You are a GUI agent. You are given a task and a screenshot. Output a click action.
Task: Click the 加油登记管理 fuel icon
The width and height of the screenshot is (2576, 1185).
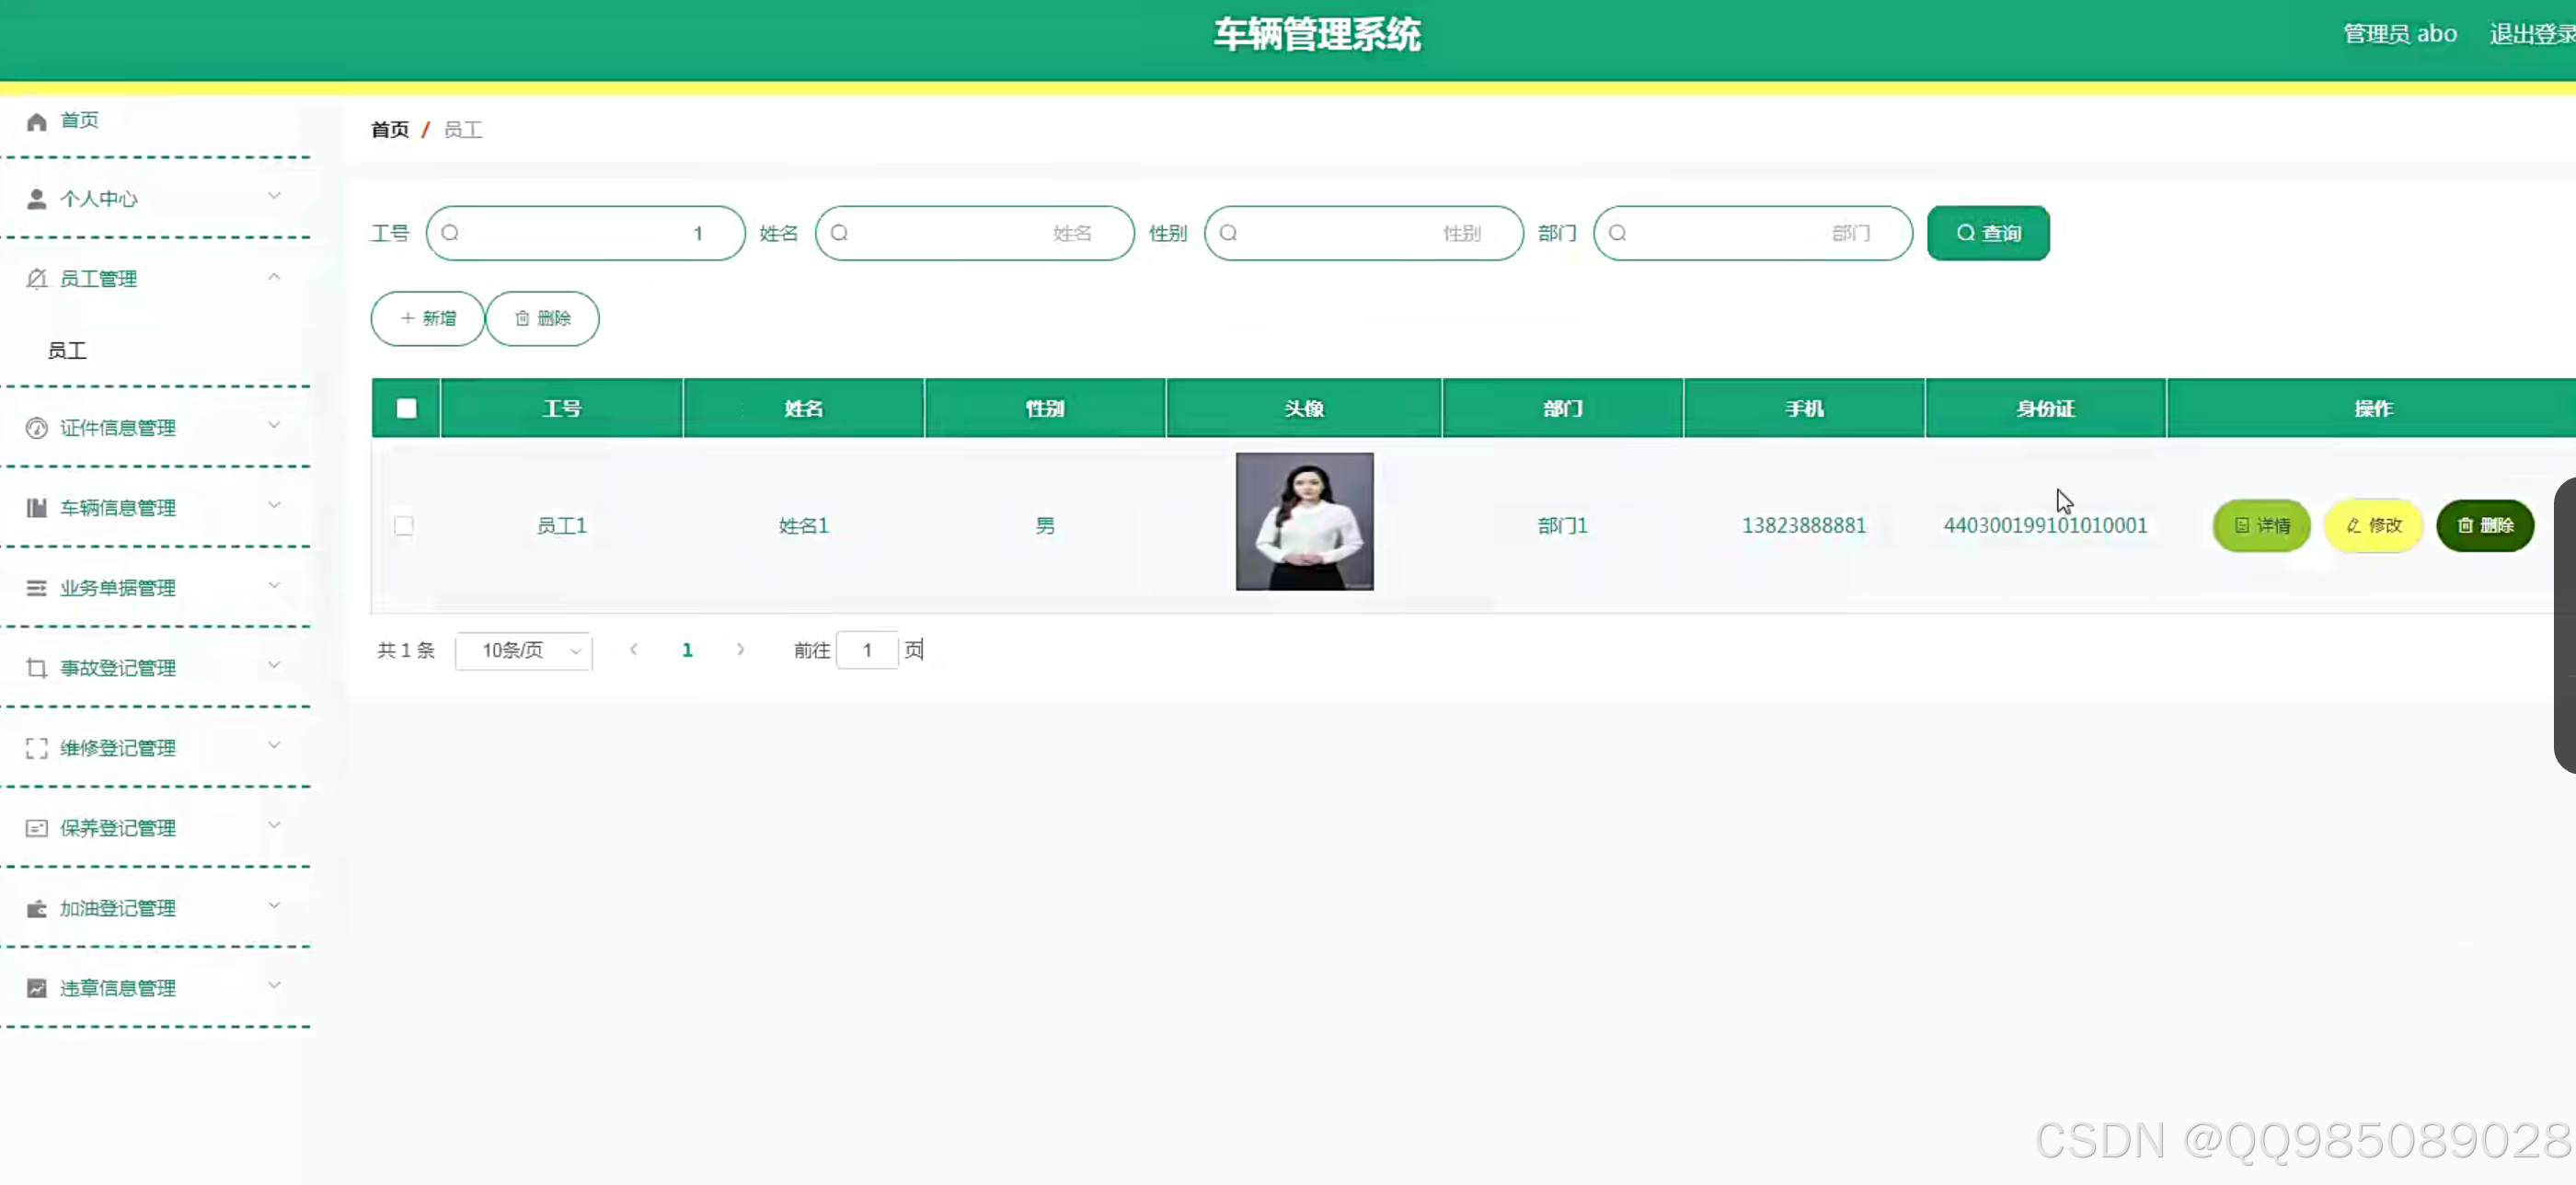(36, 908)
